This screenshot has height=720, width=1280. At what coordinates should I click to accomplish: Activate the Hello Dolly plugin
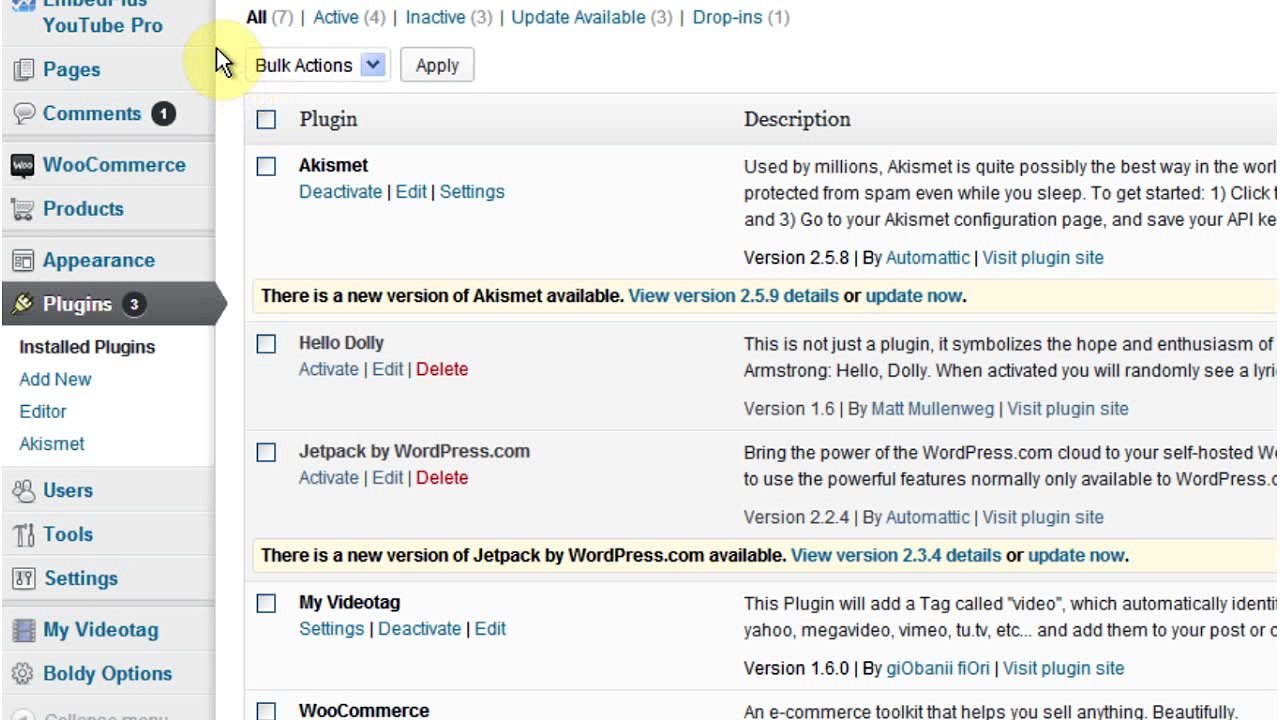coord(328,369)
